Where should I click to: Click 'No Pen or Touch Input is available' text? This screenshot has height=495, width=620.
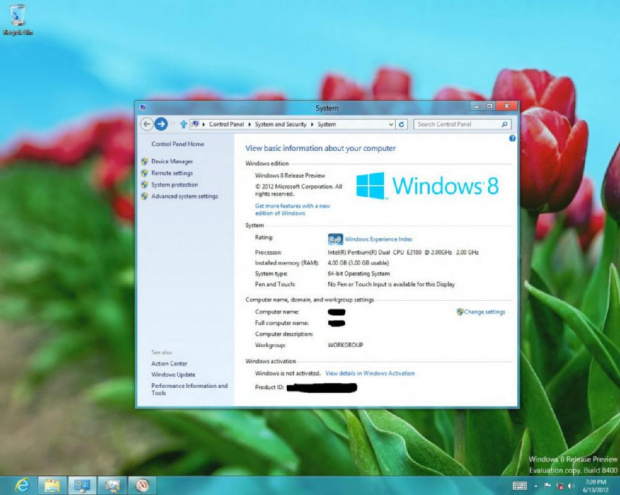391,284
